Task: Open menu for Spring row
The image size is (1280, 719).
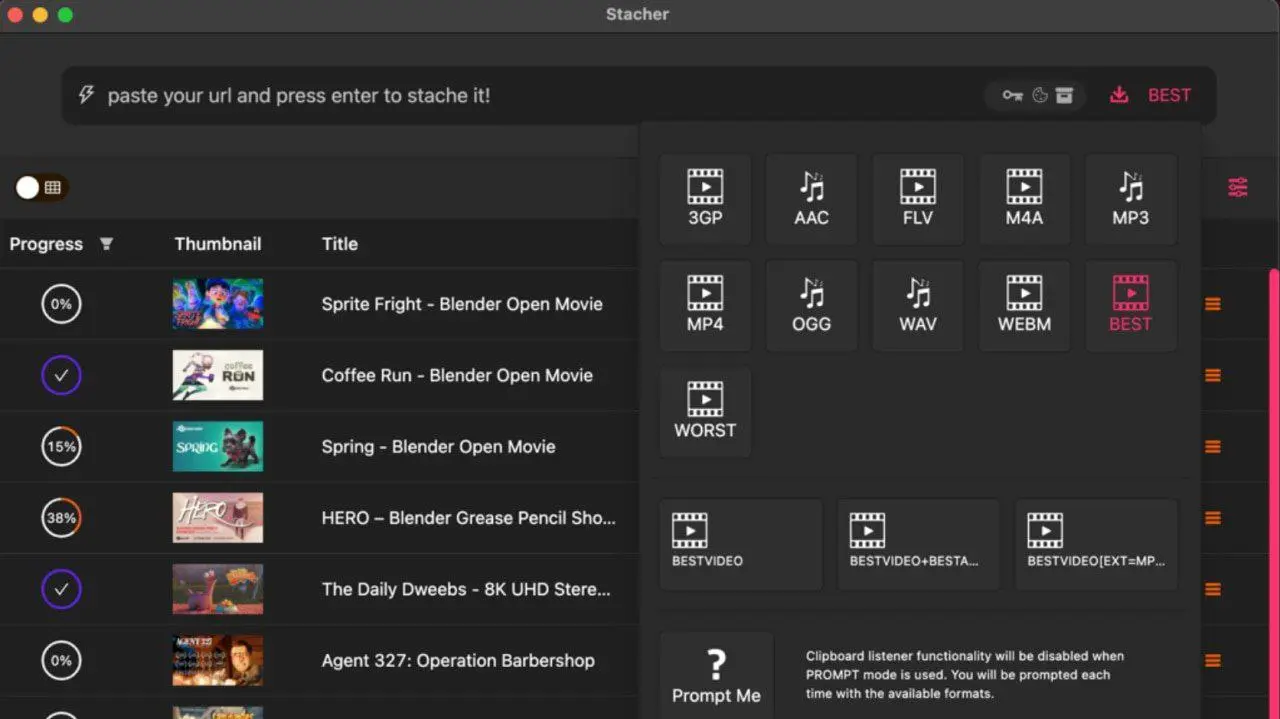Action: click(x=1213, y=447)
